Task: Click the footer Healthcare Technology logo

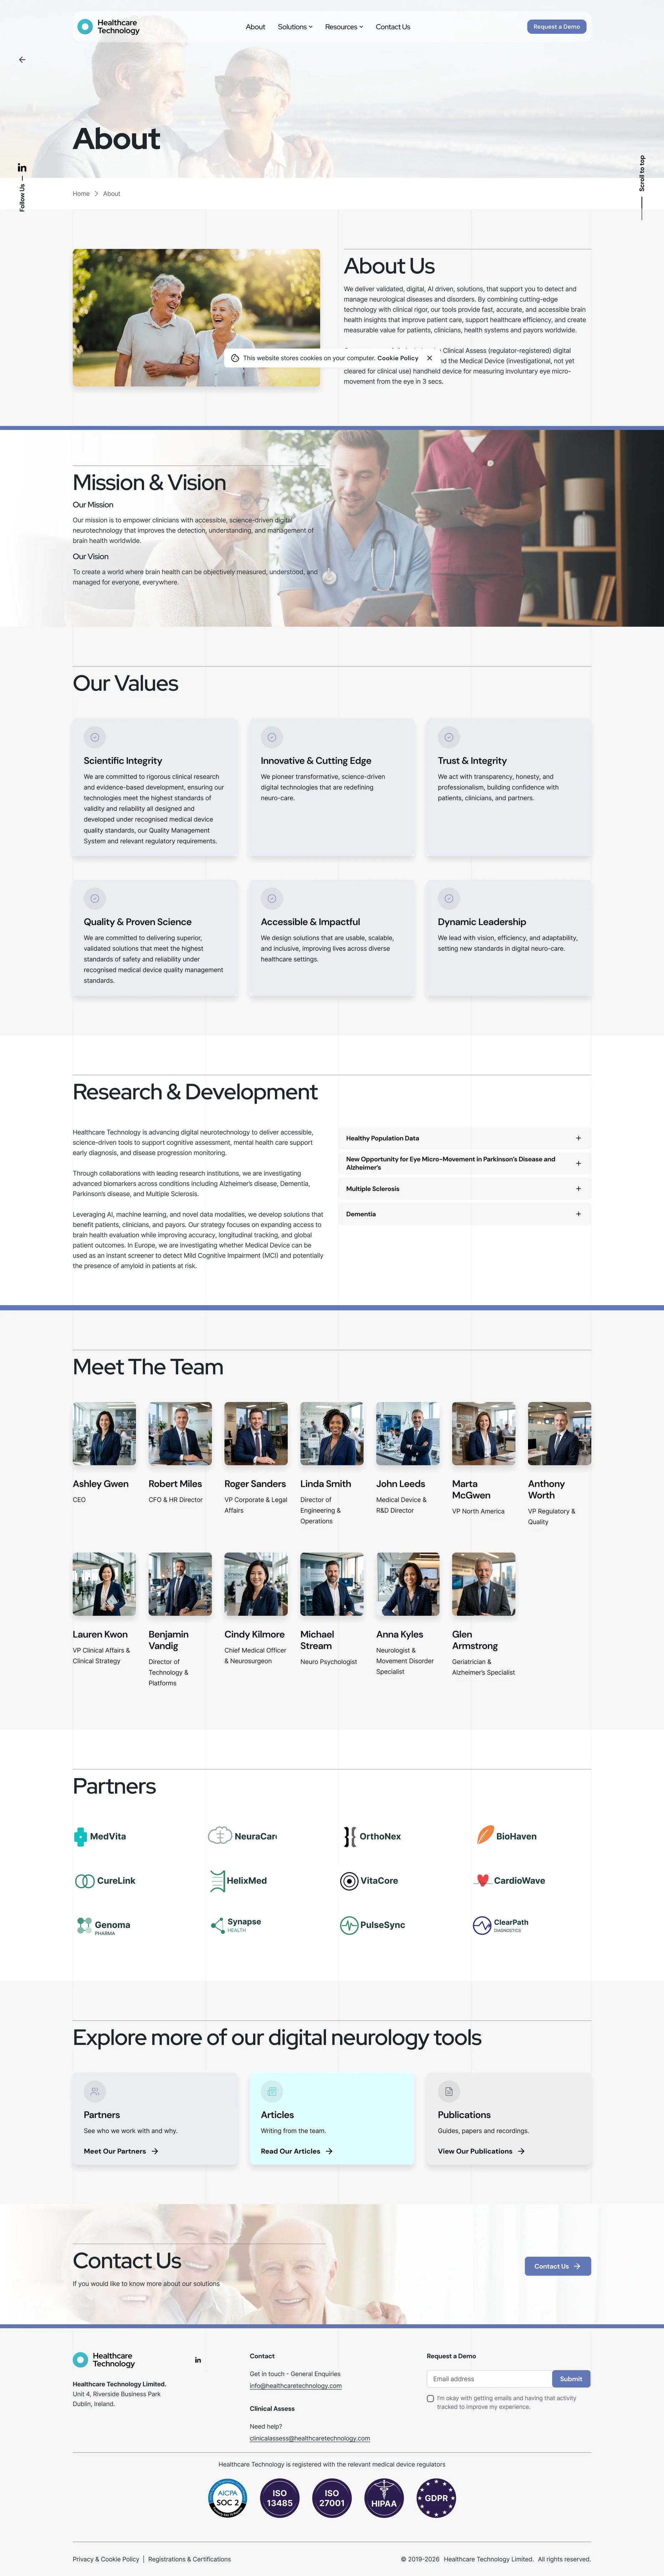Action: coord(104,2360)
